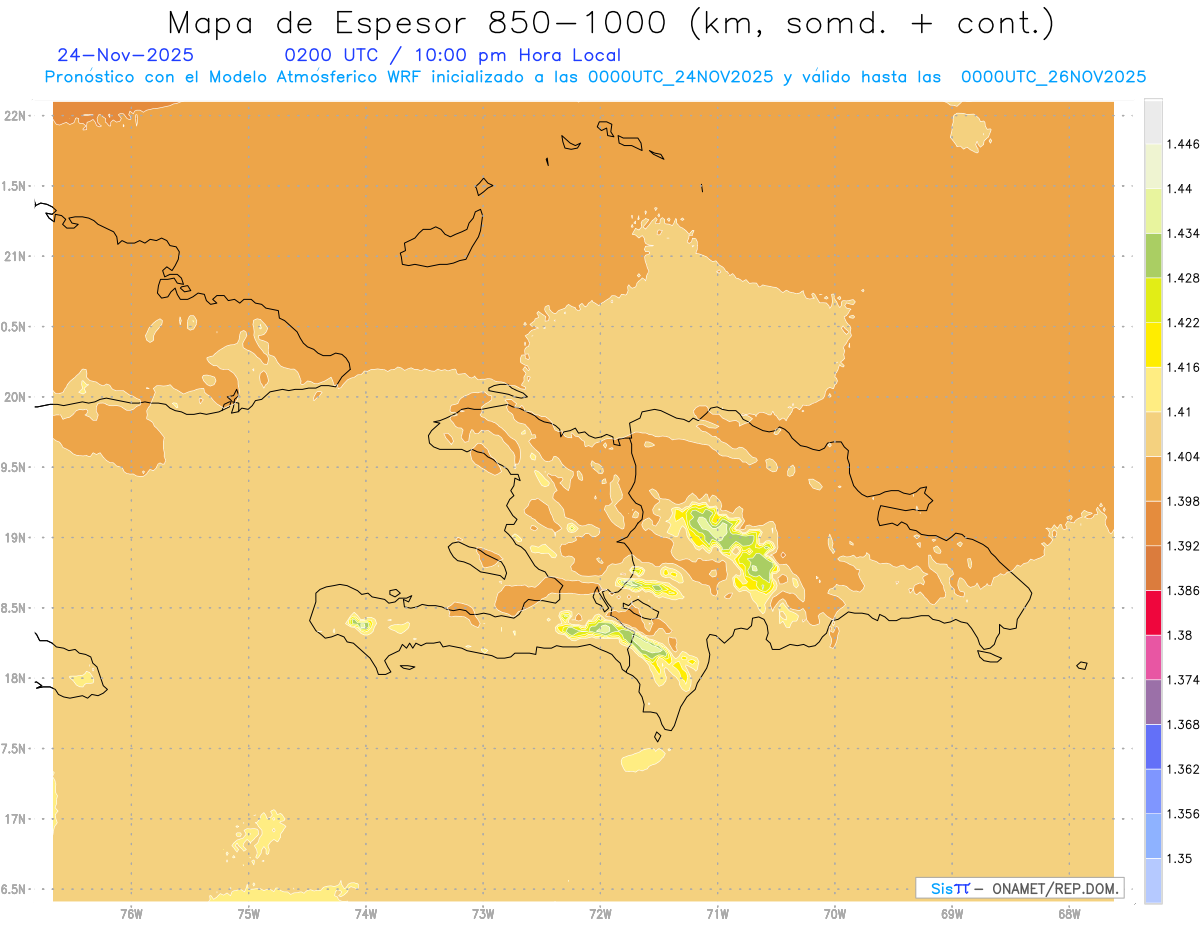Click the '74W' longitude label
The image size is (1200, 927).
click(x=365, y=912)
